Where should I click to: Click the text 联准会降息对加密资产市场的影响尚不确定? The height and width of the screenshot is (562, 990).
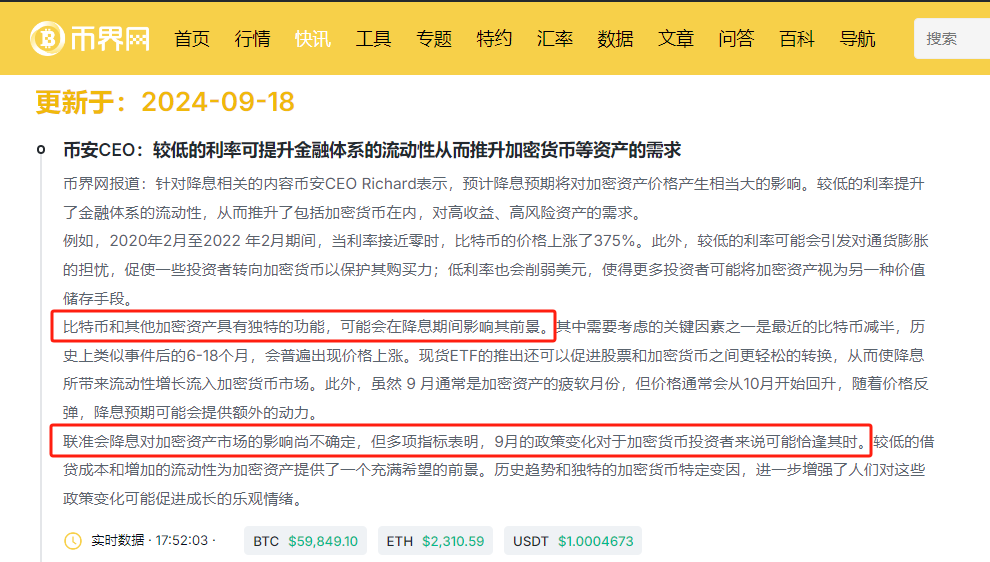210,441
